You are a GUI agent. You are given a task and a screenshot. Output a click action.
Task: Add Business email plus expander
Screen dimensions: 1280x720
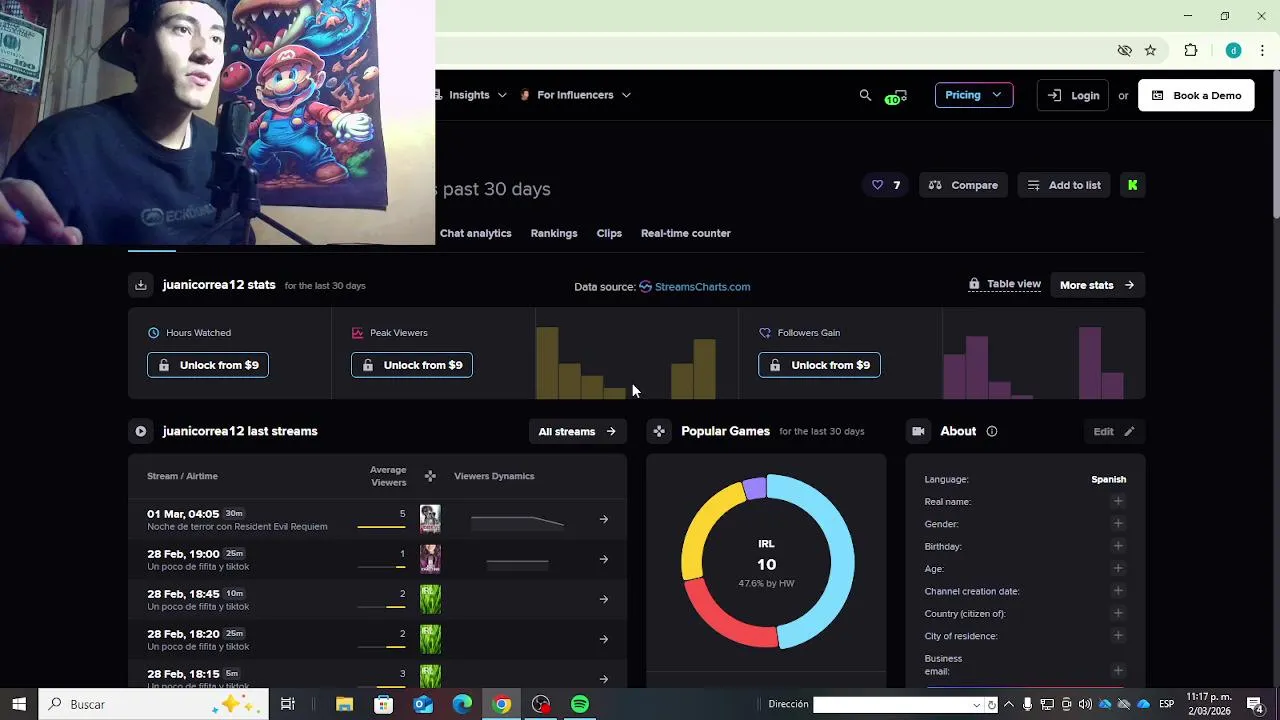pyautogui.click(x=1118, y=670)
